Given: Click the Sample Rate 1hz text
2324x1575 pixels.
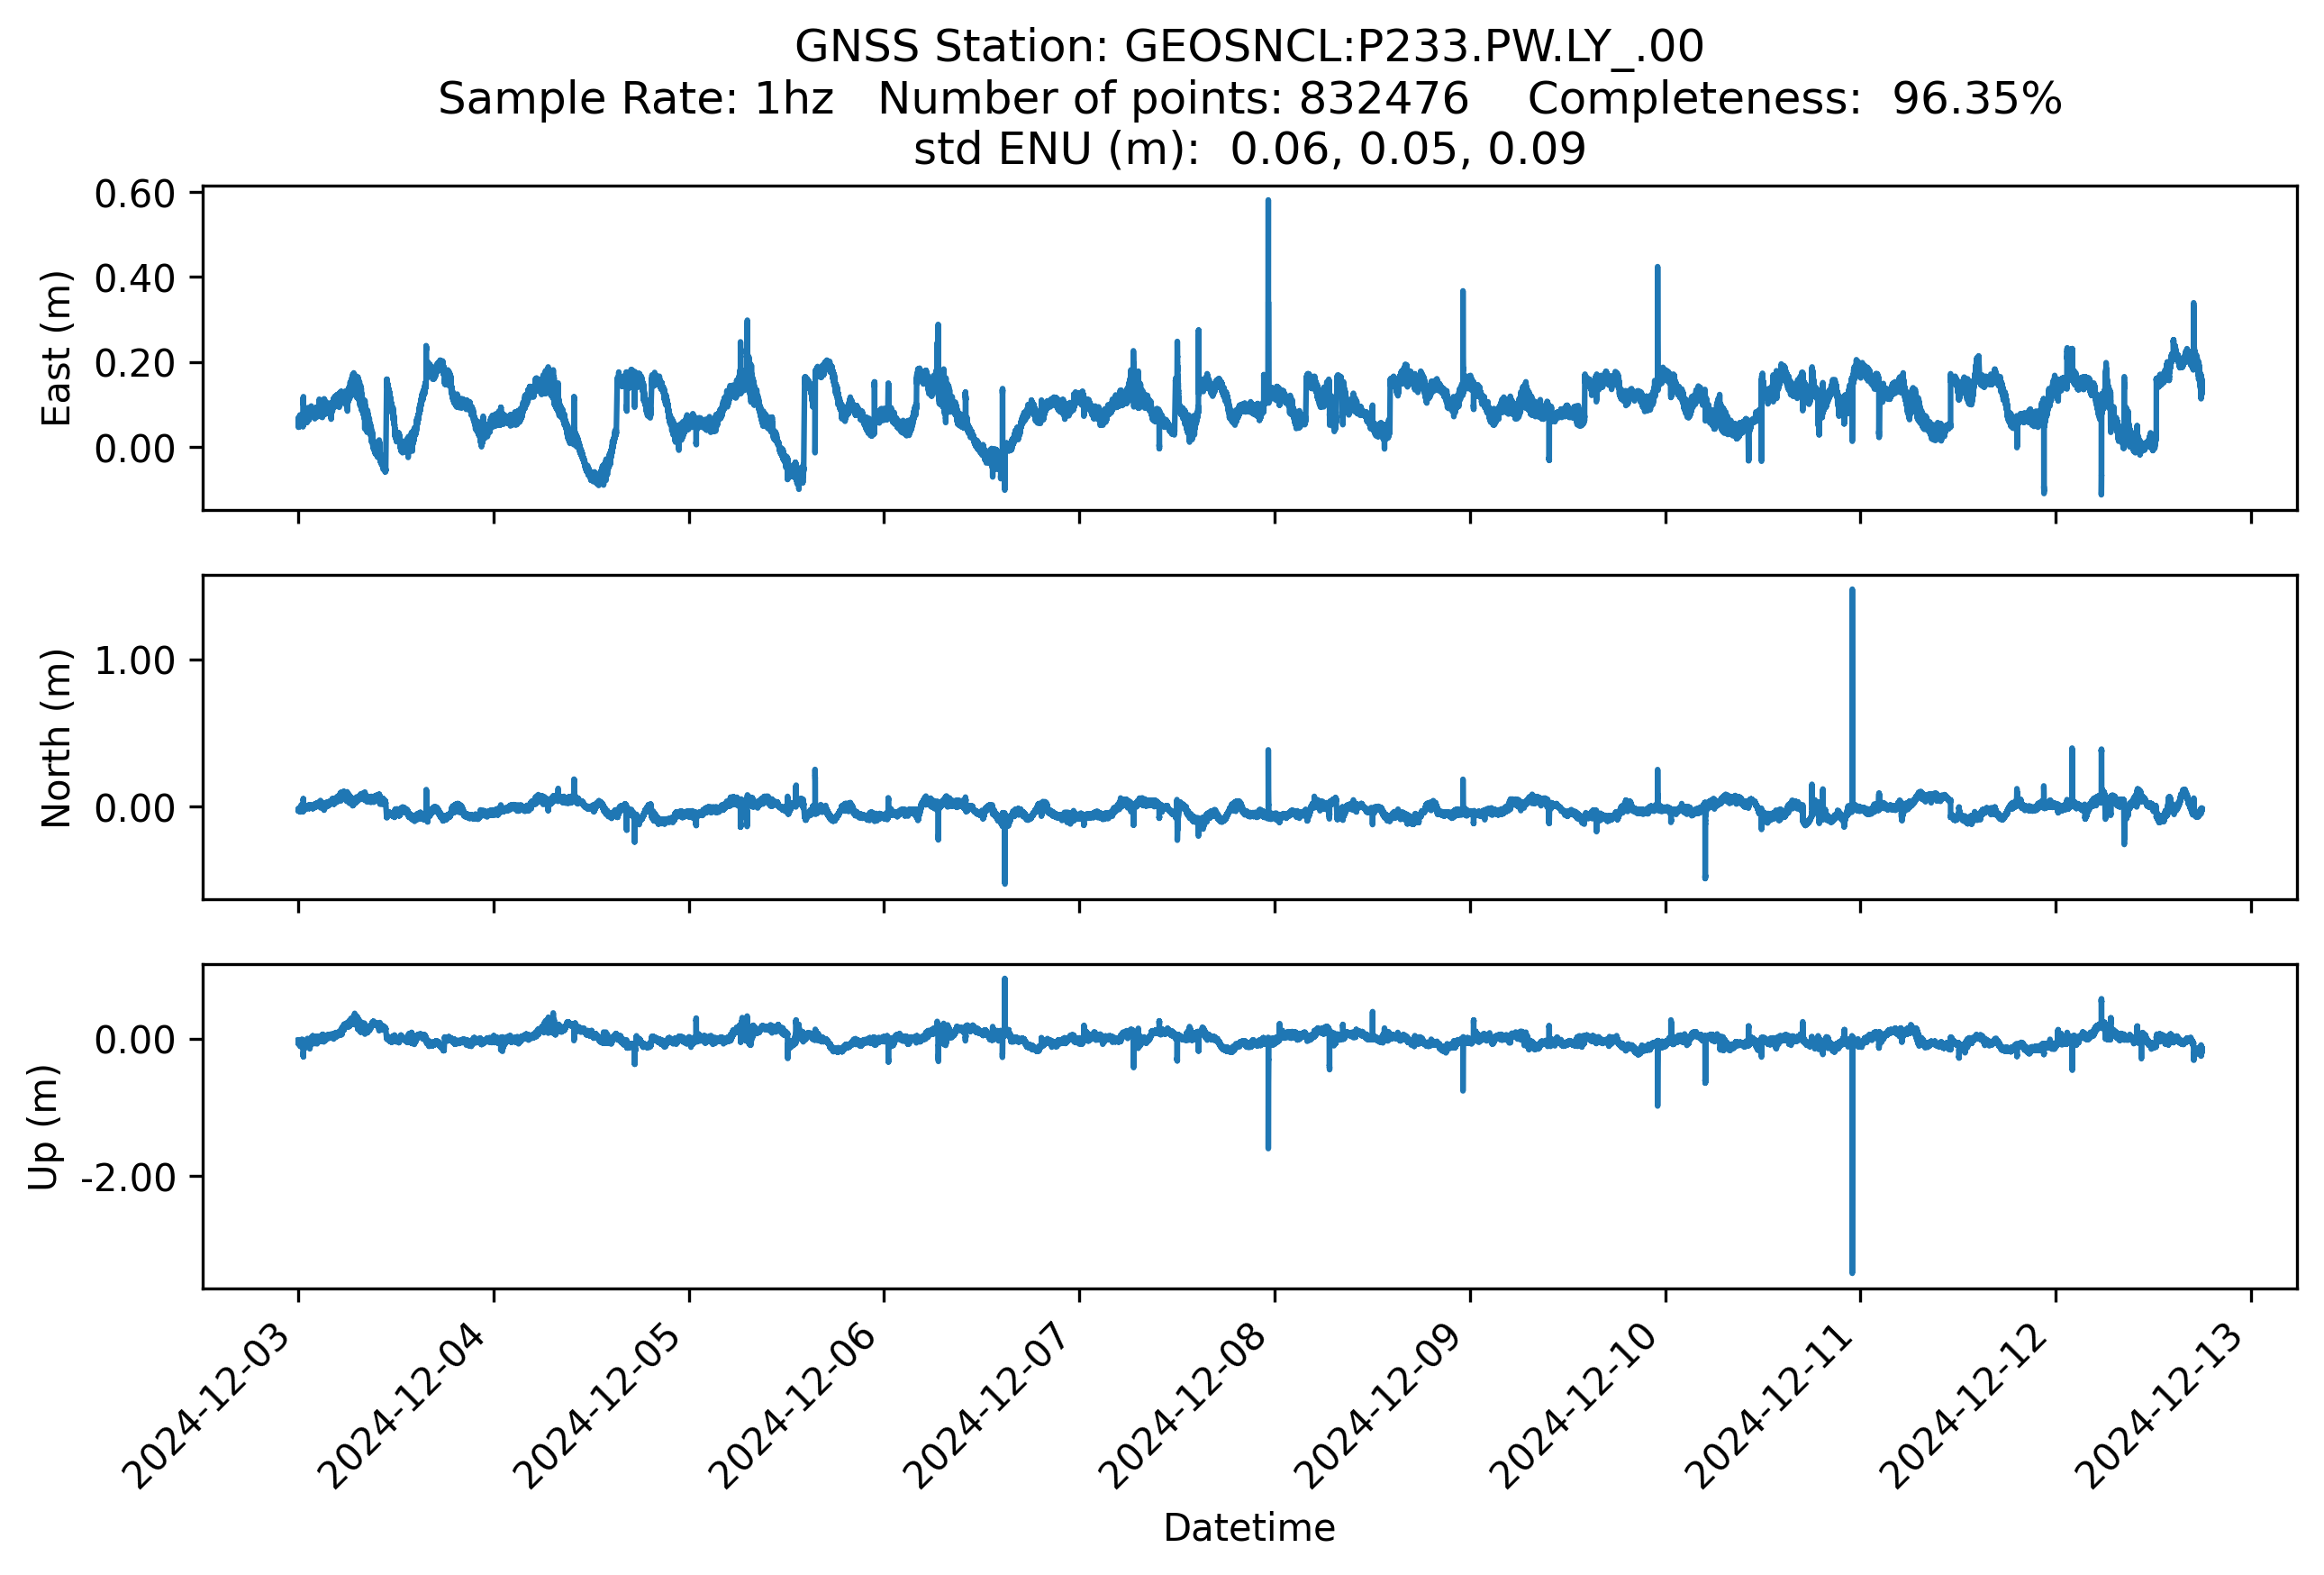Looking at the screenshot, I should [636, 99].
